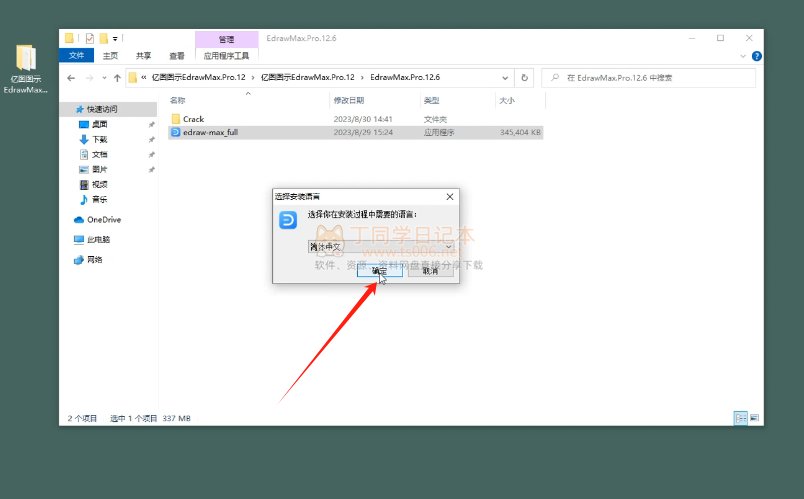The width and height of the screenshot is (804, 499).
Task: Switch to details view icon in status bar
Action: [740, 418]
